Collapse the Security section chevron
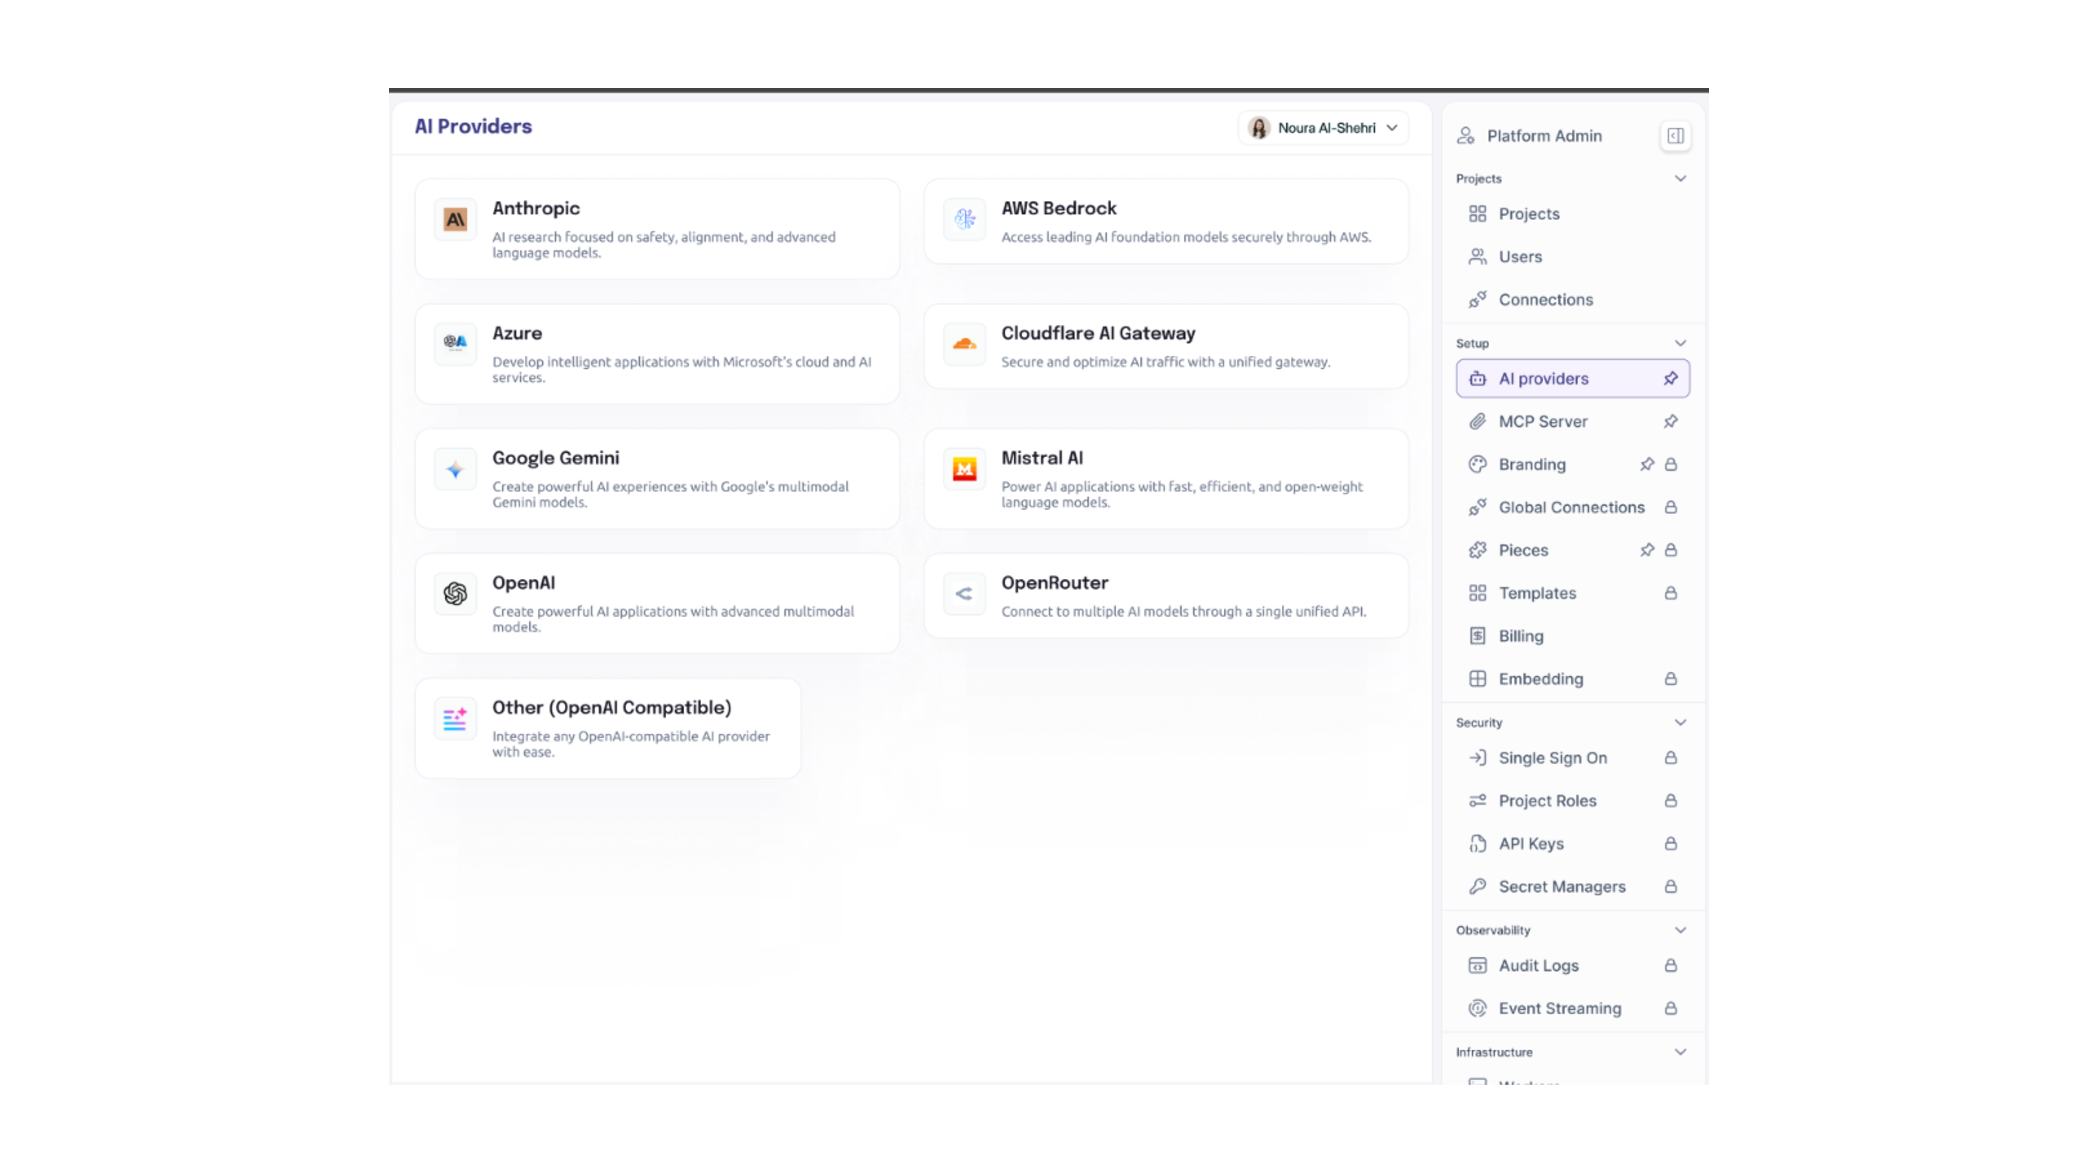The image size is (2097, 1172). (x=1680, y=723)
